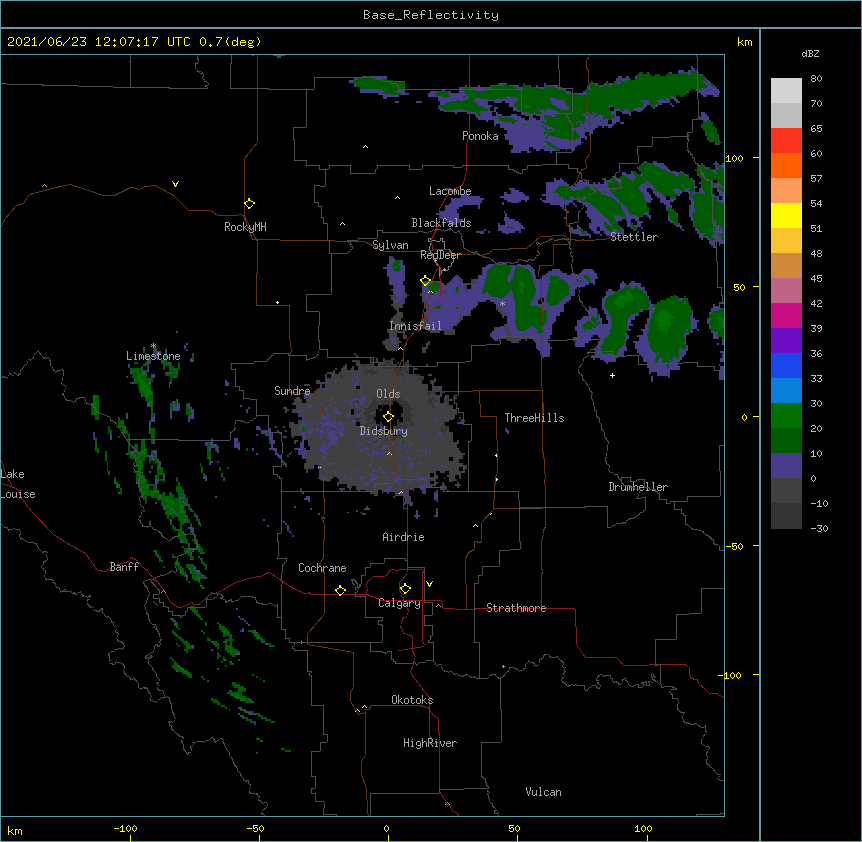862x842 pixels.
Task: Click the dBZ legend heading
Action: pyautogui.click(x=810, y=53)
